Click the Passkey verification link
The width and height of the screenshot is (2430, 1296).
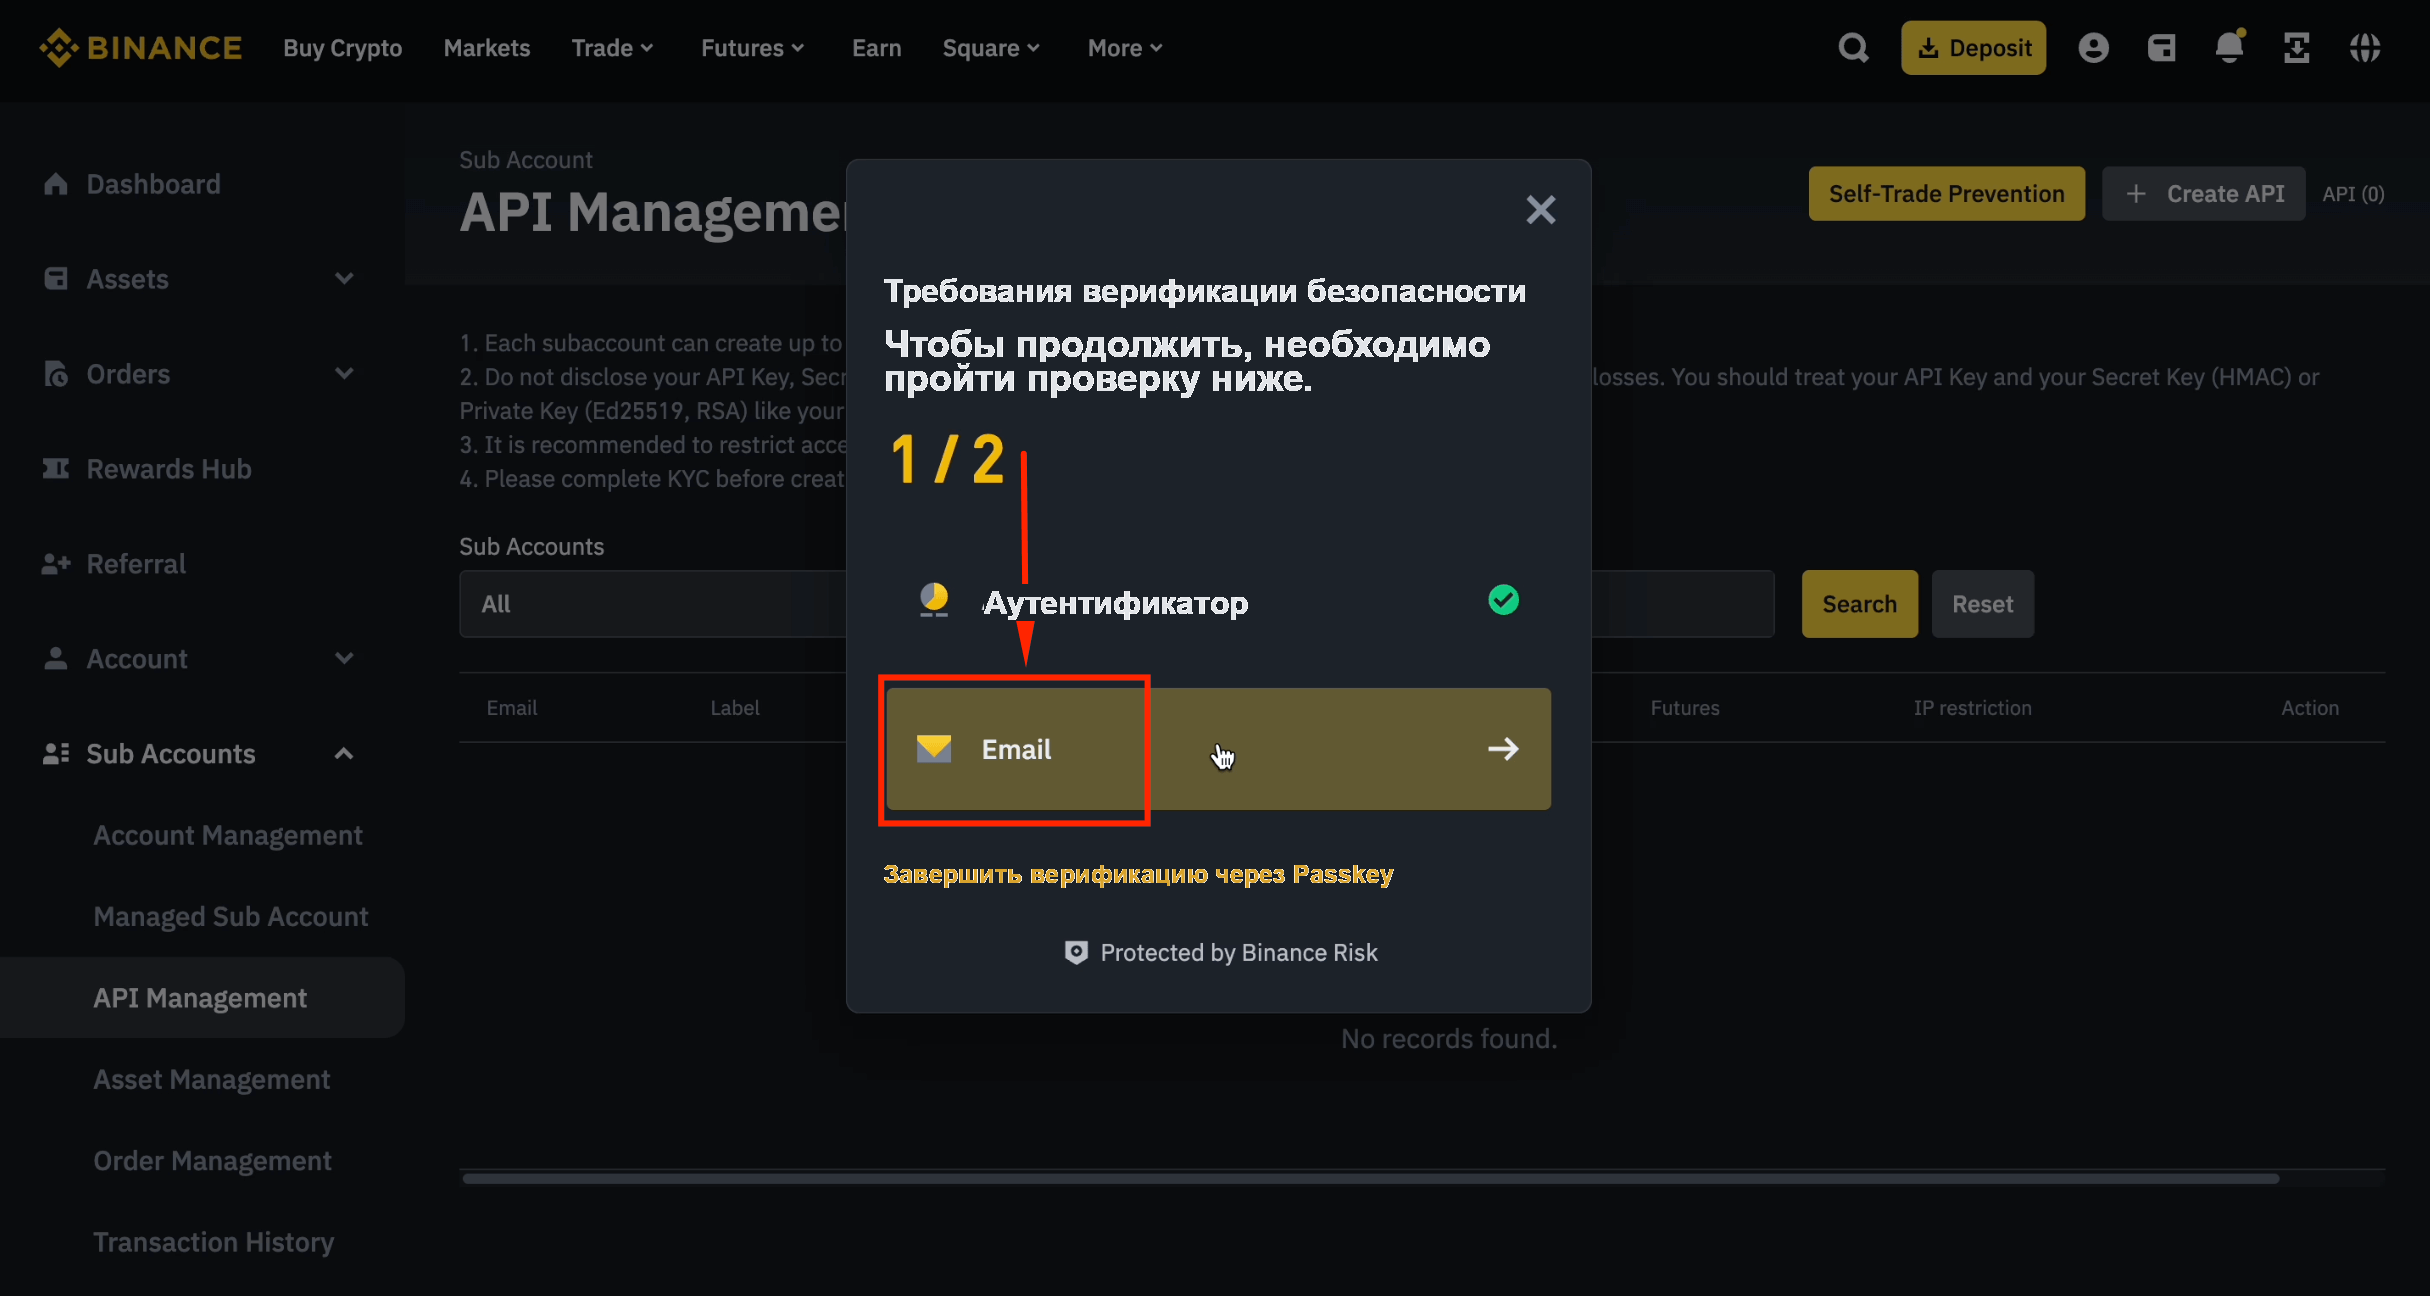click(x=1138, y=874)
